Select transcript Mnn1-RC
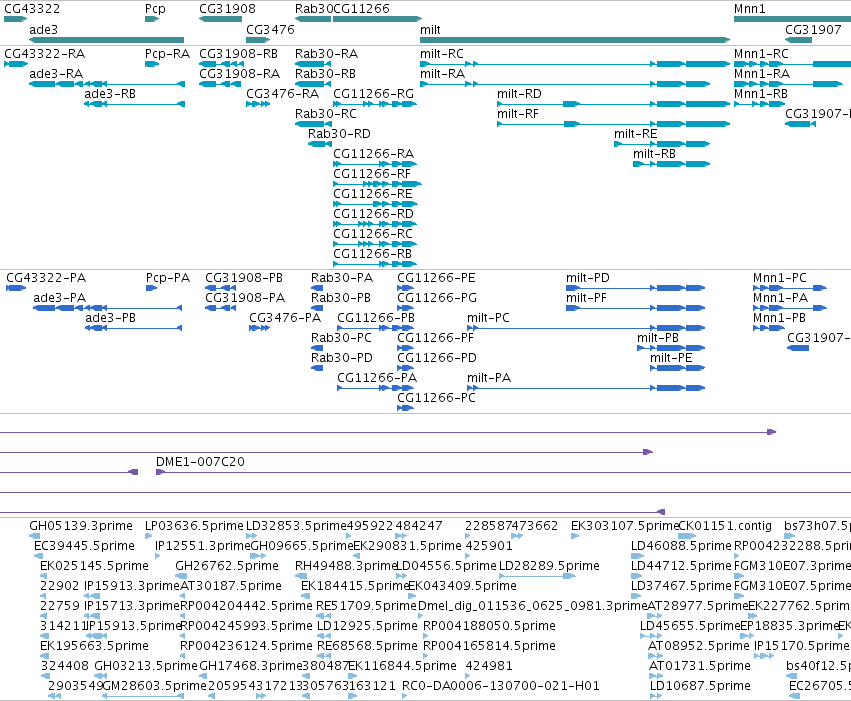851x701 pixels. [x=792, y=64]
